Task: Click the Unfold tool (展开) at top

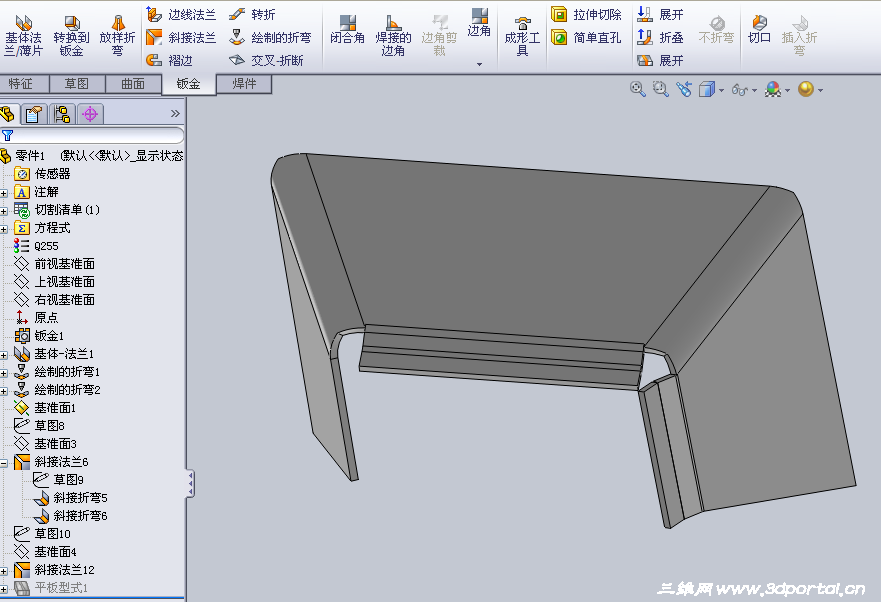Action: point(660,14)
